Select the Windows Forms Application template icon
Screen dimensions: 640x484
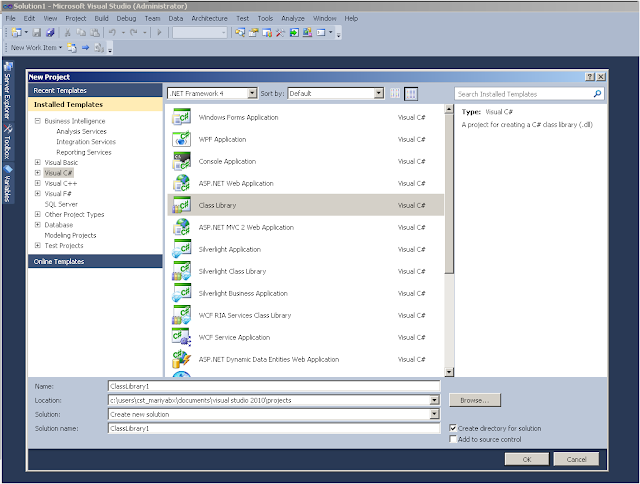coord(182,117)
